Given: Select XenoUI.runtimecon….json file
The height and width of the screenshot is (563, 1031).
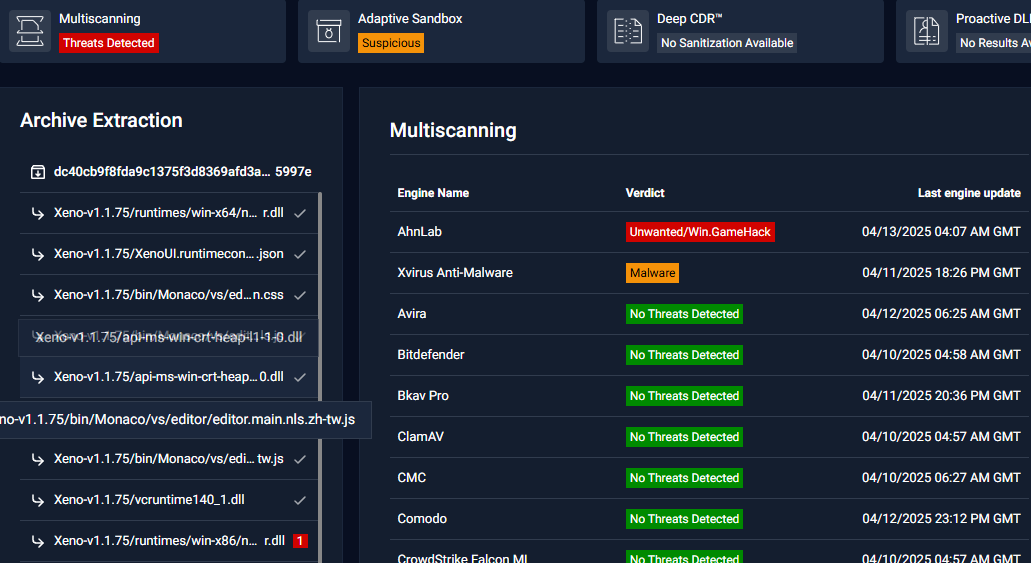Looking at the screenshot, I should 169,254.
